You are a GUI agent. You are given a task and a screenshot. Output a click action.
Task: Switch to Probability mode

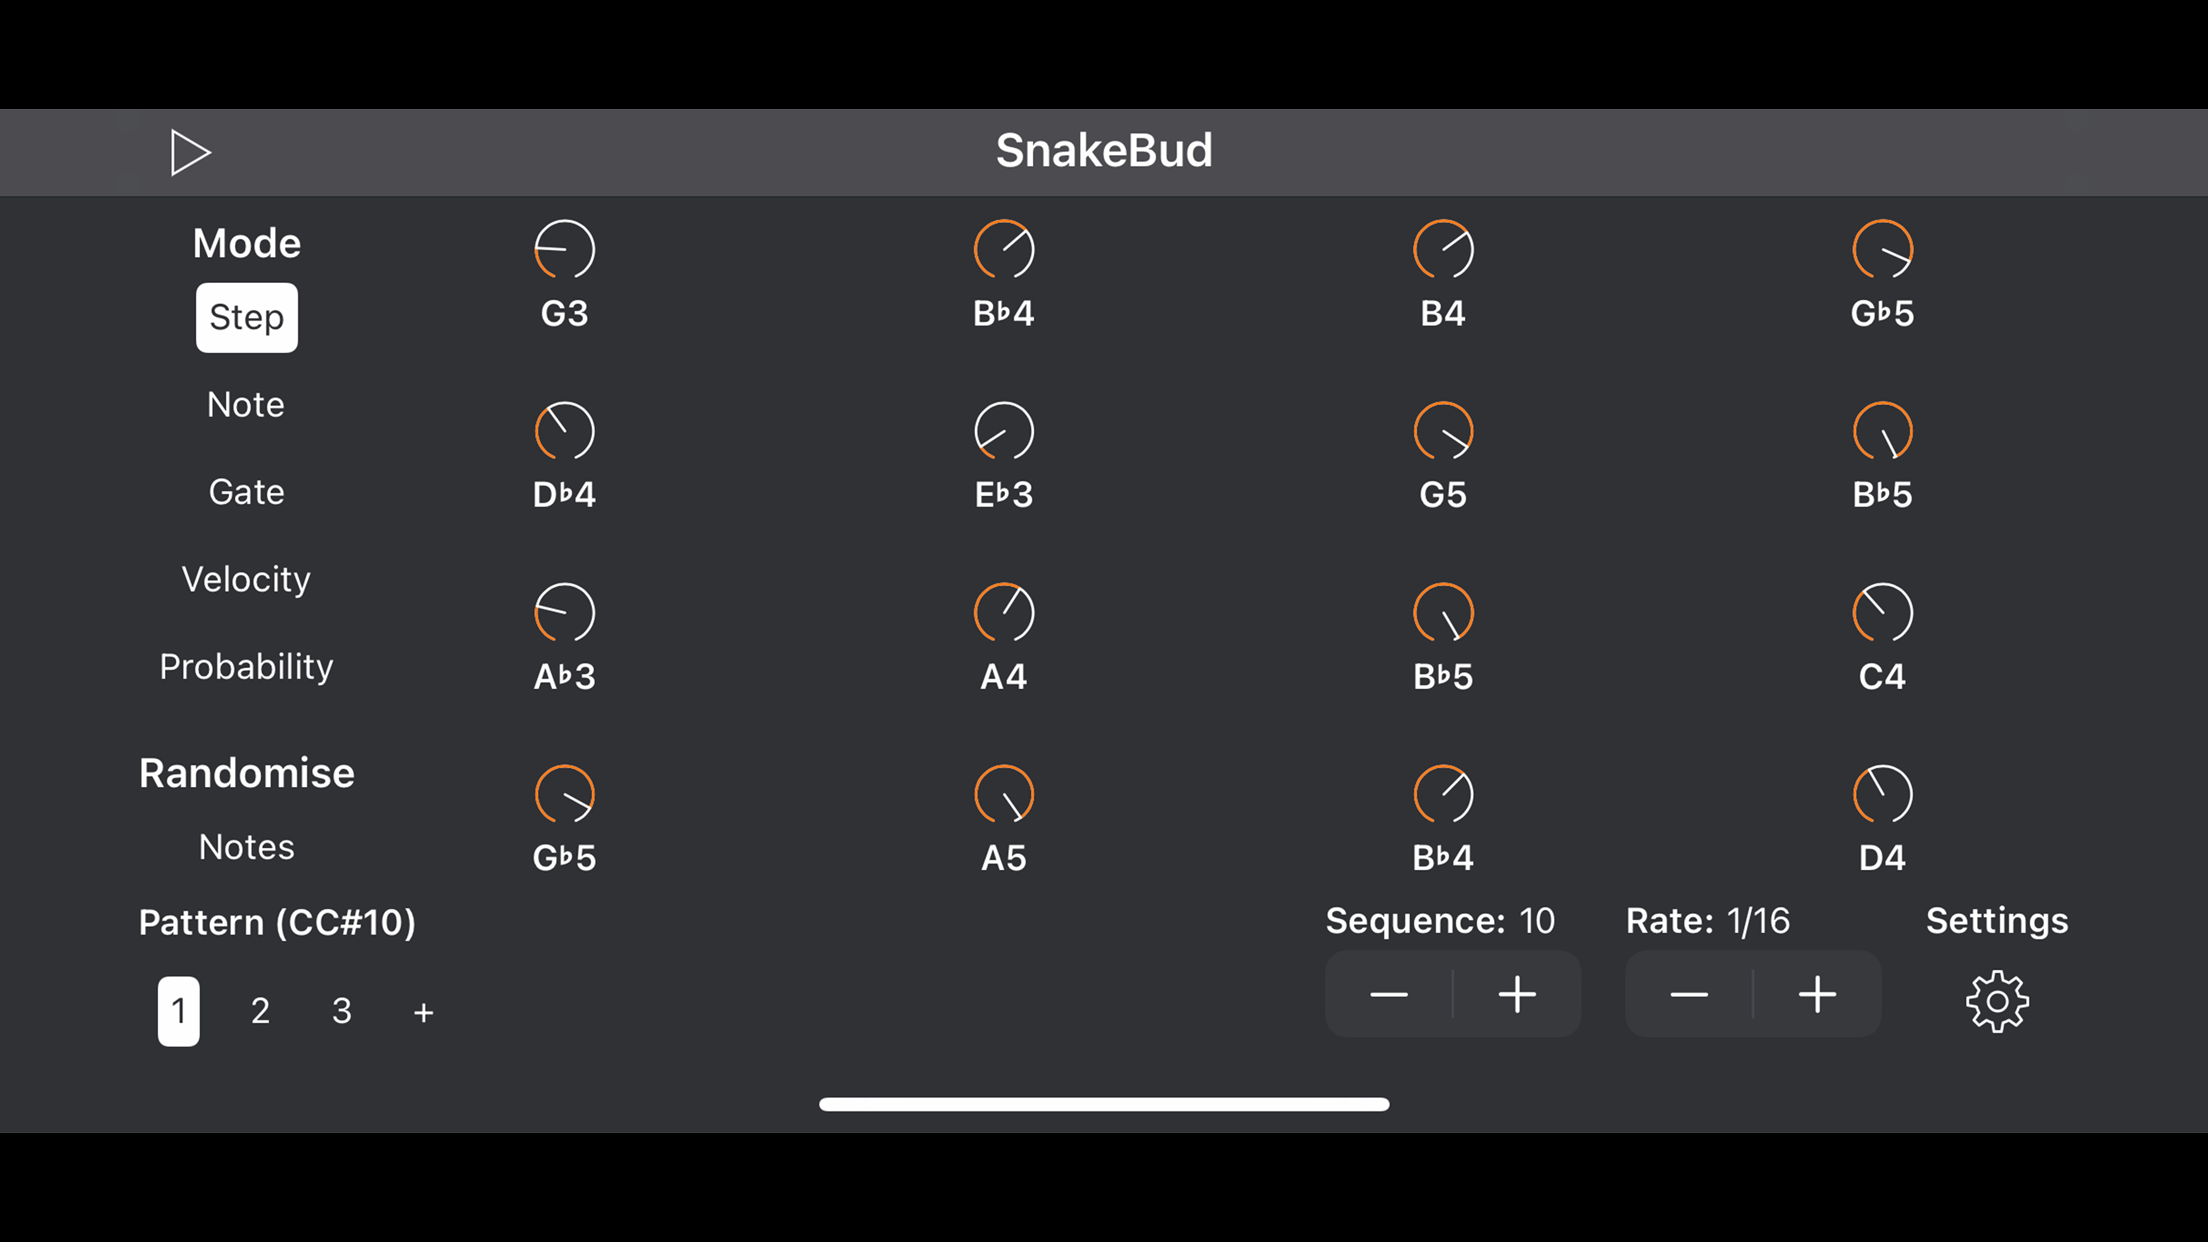click(x=246, y=667)
